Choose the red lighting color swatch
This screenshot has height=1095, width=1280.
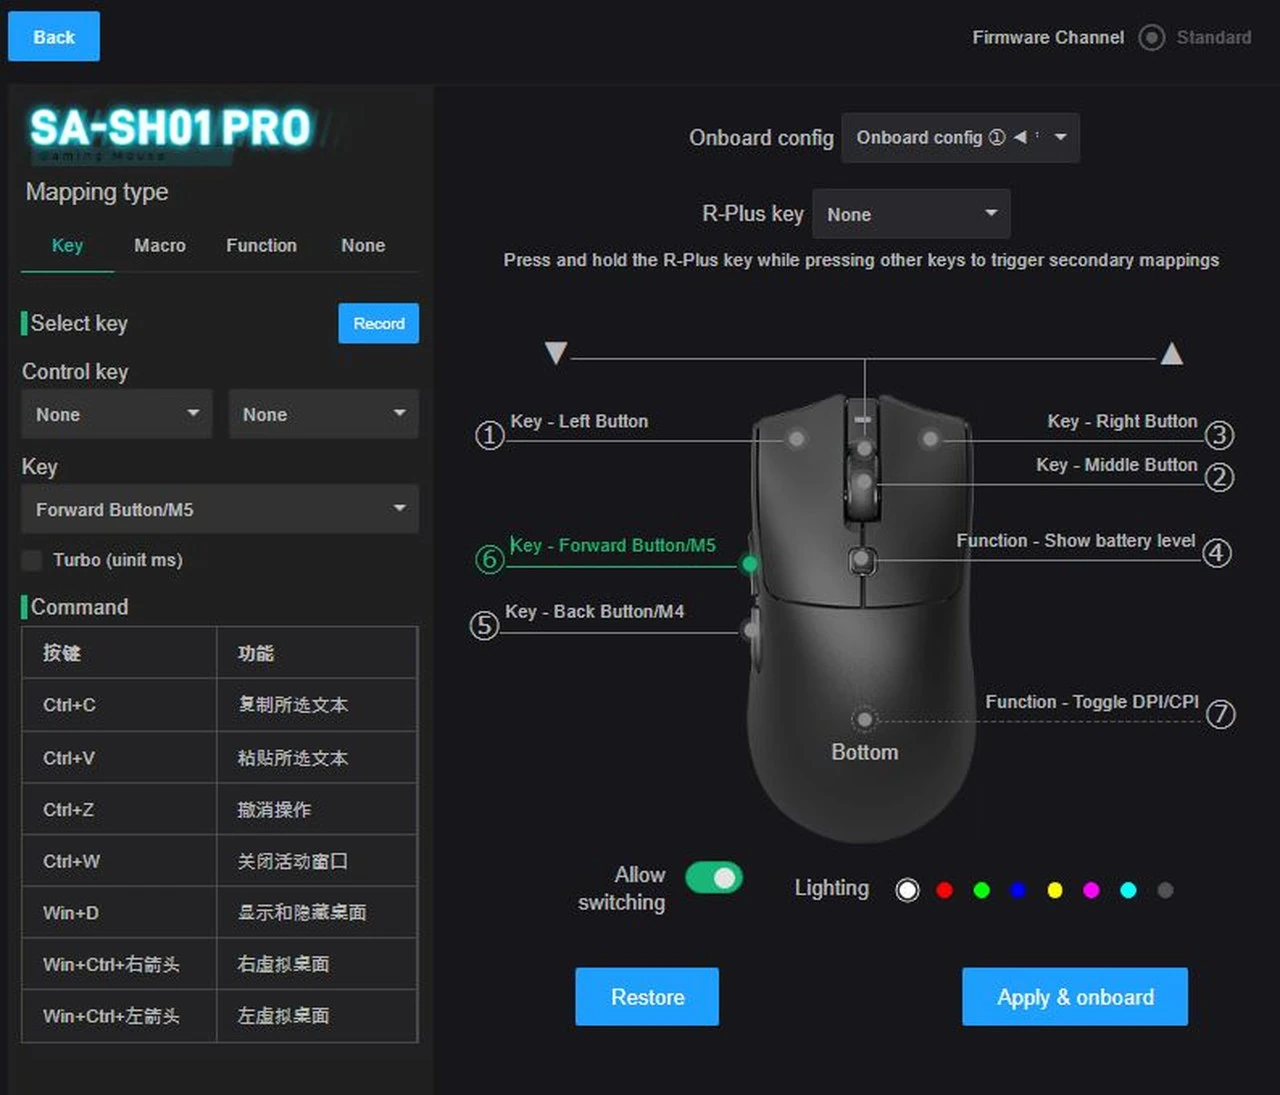pos(944,890)
